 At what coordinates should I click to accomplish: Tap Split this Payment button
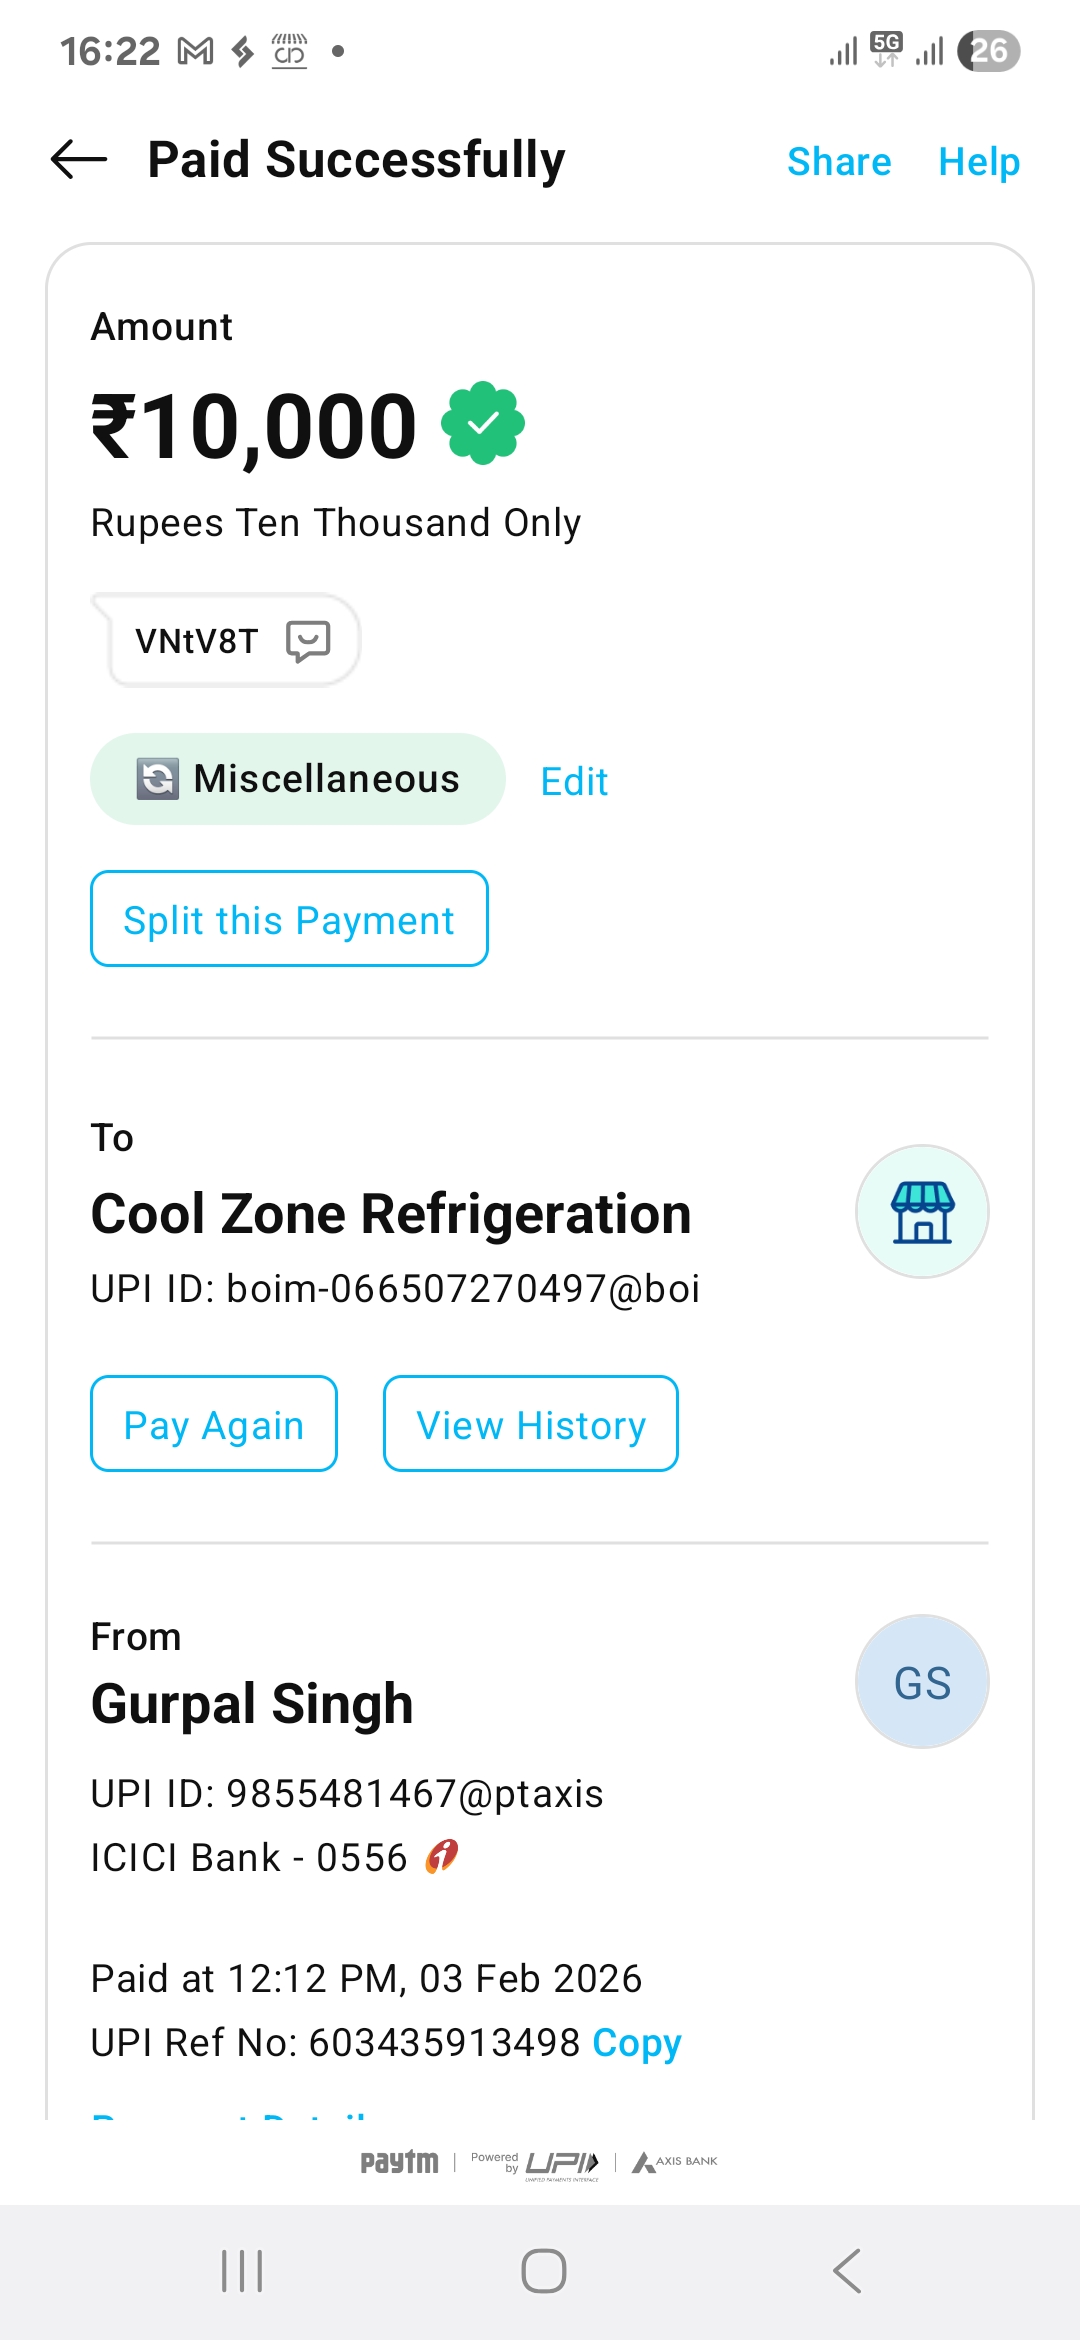289,919
